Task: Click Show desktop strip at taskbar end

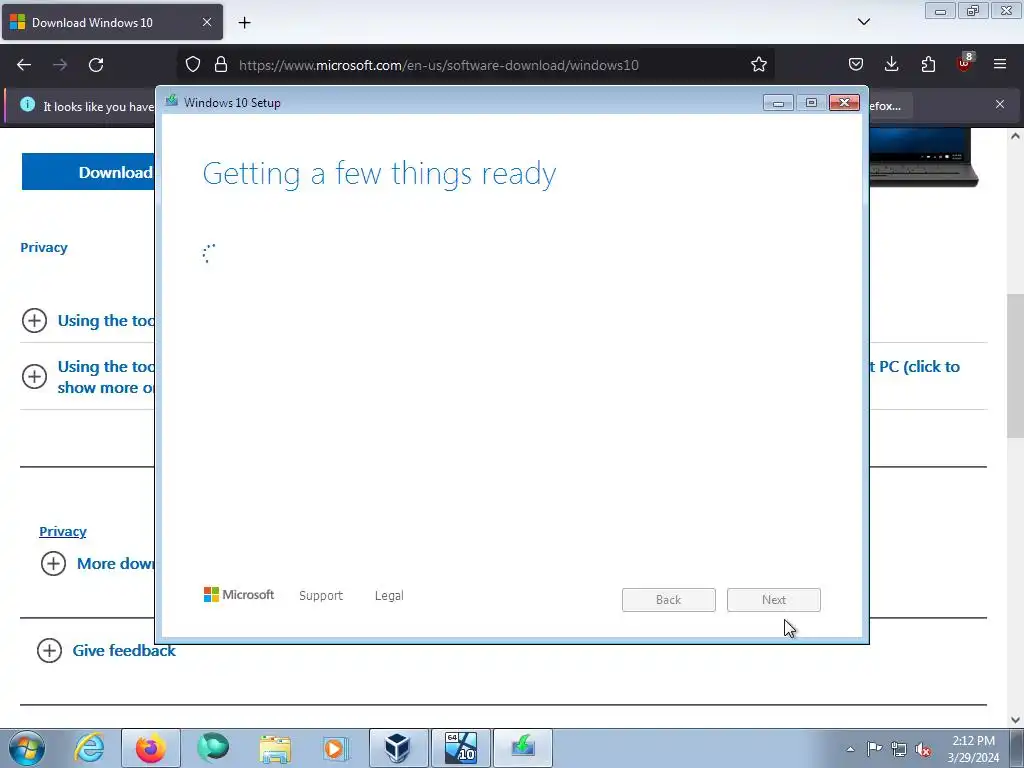Action: click(x=1017, y=748)
